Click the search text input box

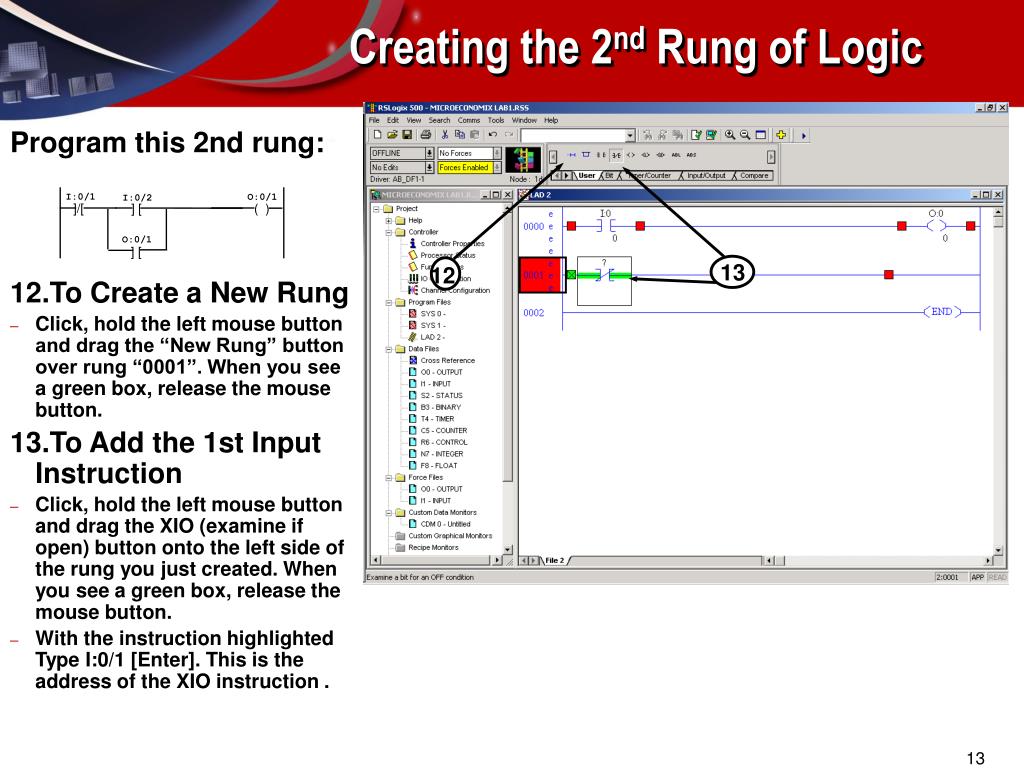click(x=572, y=136)
